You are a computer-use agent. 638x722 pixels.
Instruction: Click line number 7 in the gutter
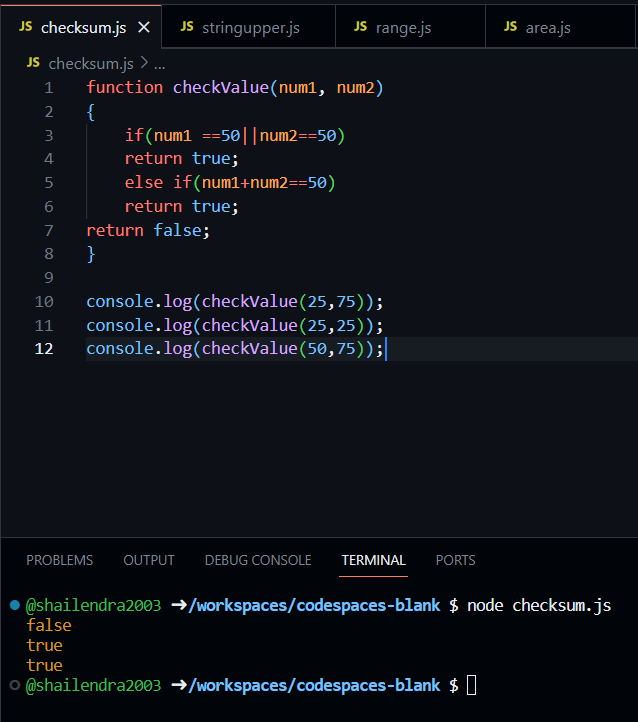click(x=49, y=230)
